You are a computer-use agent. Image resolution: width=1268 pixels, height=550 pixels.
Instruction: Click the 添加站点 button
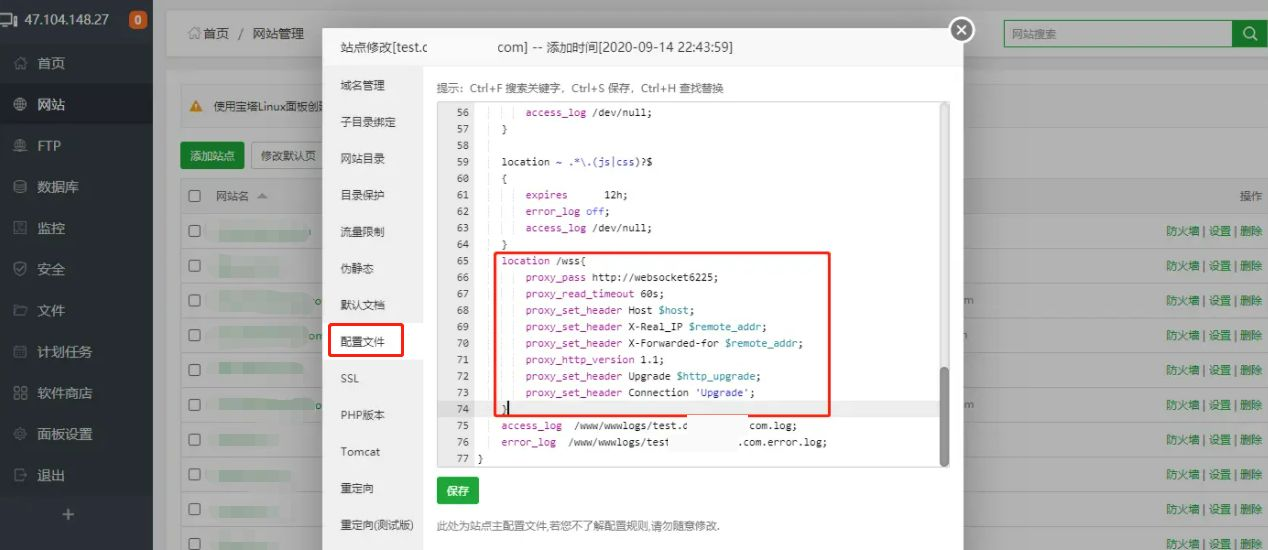212,156
